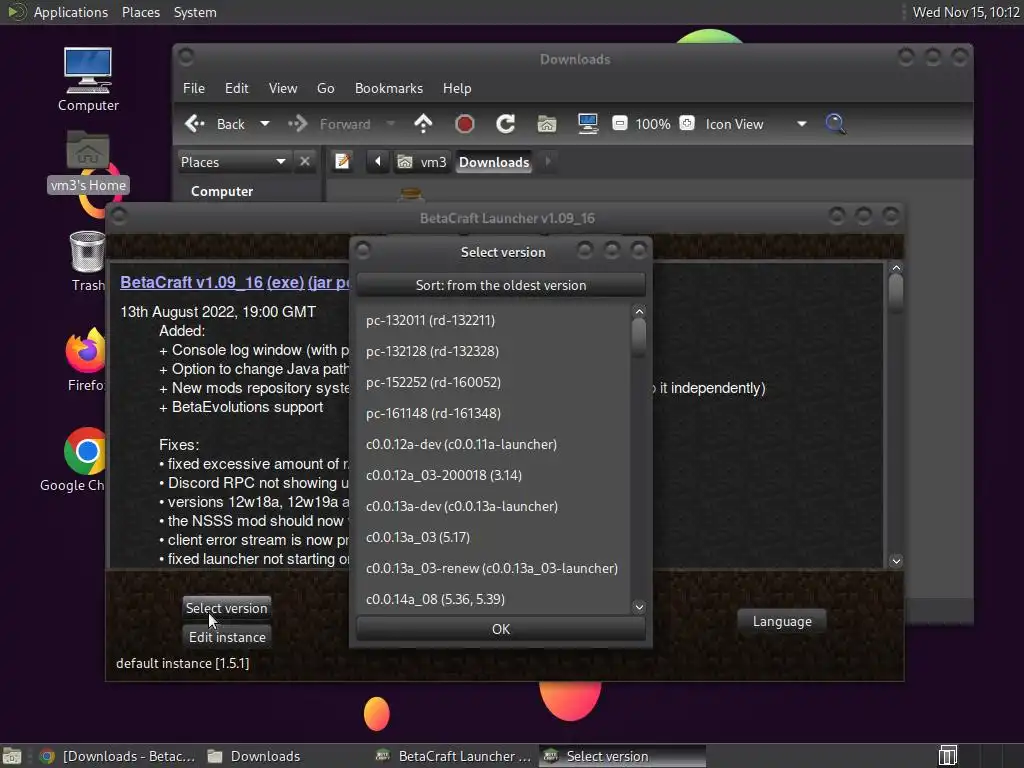Select version c0.0.13a-dev (c0.0.13a-launcher)
The height and width of the screenshot is (768, 1024).
click(x=493, y=506)
